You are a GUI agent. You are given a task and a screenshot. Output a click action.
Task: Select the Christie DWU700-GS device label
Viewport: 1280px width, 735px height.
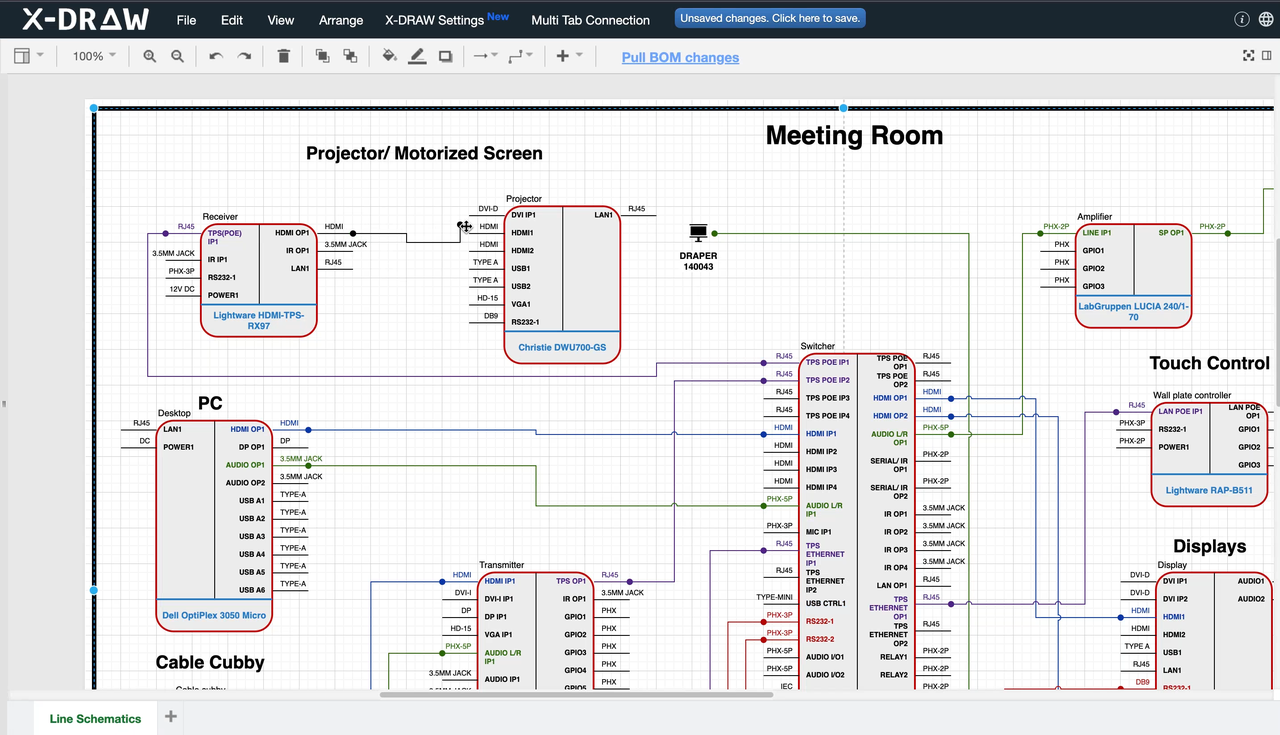tap(562, 348)
